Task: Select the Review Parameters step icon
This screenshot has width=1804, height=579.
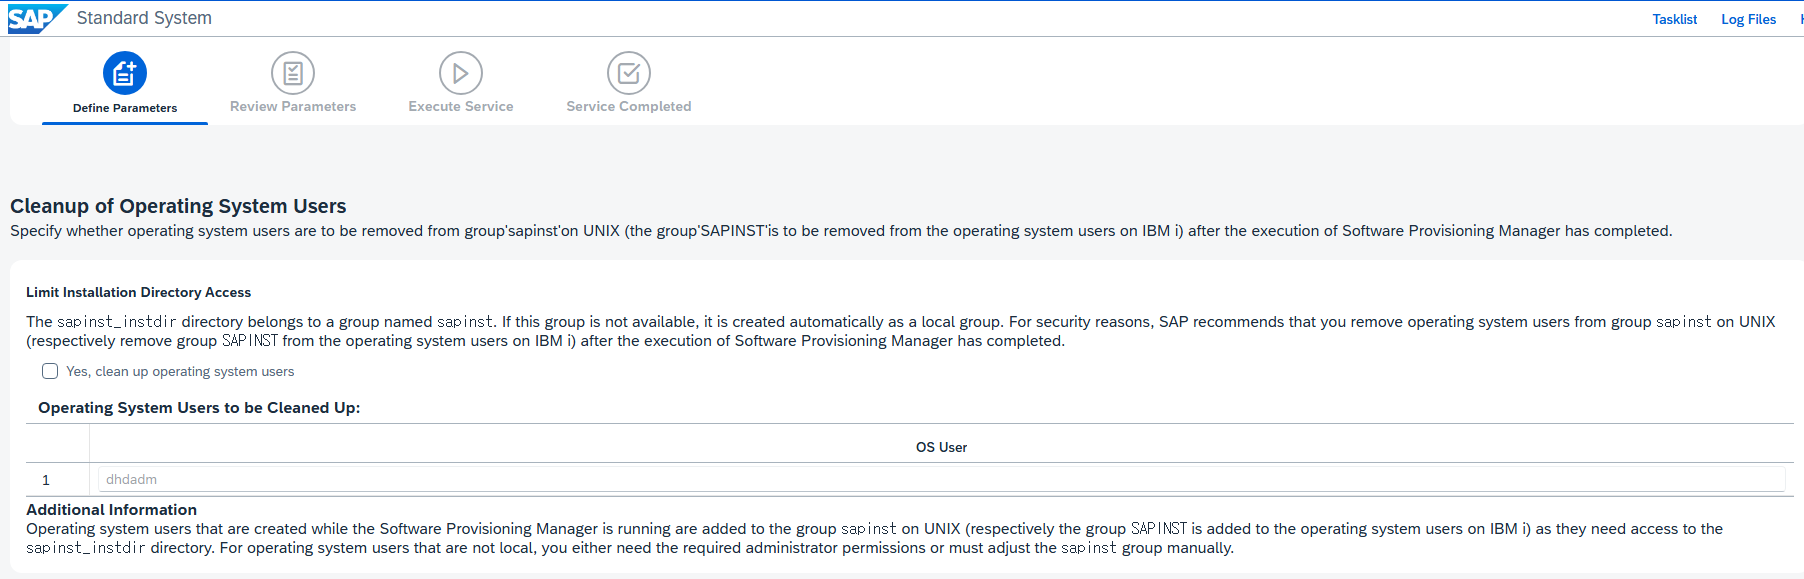Action: point(293,73)
